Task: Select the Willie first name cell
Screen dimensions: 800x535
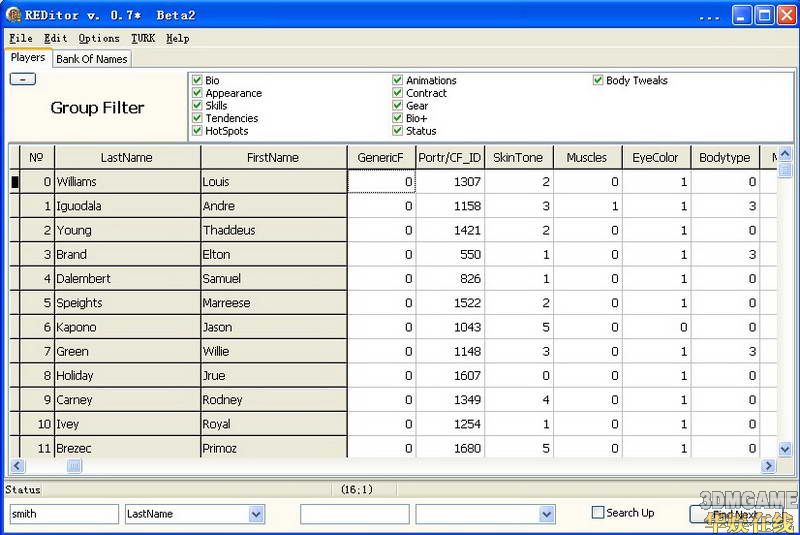Action: [274, 351]
